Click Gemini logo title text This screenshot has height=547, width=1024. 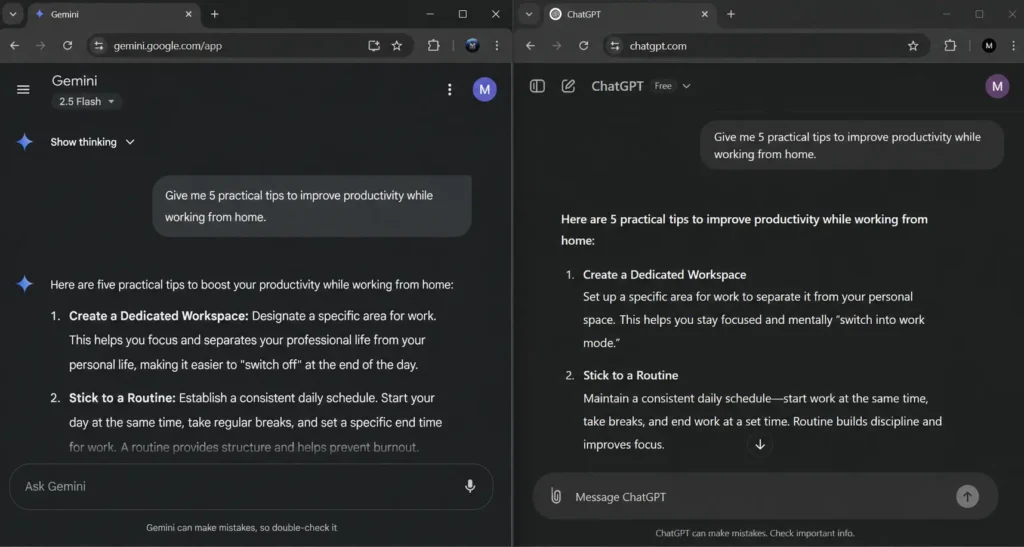click(74, 81)
